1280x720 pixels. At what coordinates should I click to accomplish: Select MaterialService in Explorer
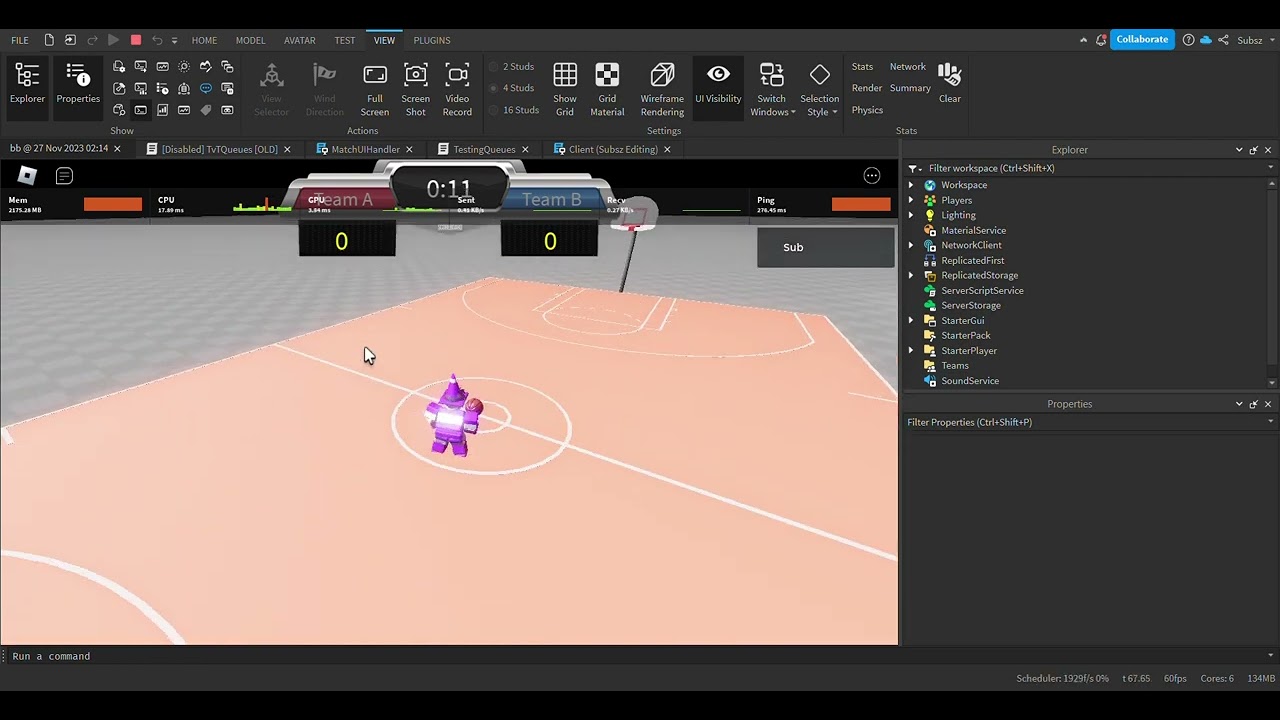pos(973,230)
